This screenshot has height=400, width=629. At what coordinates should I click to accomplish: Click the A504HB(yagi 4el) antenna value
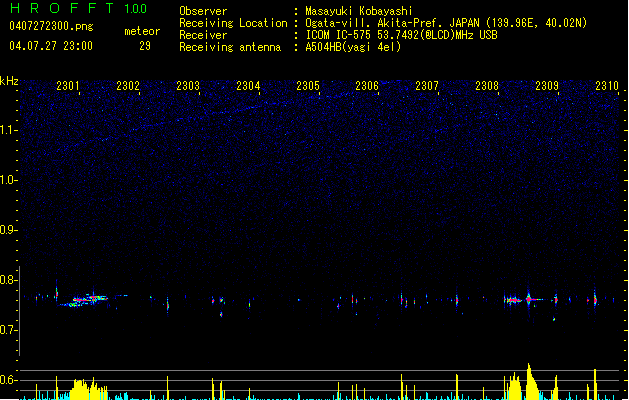coord(353,47)
